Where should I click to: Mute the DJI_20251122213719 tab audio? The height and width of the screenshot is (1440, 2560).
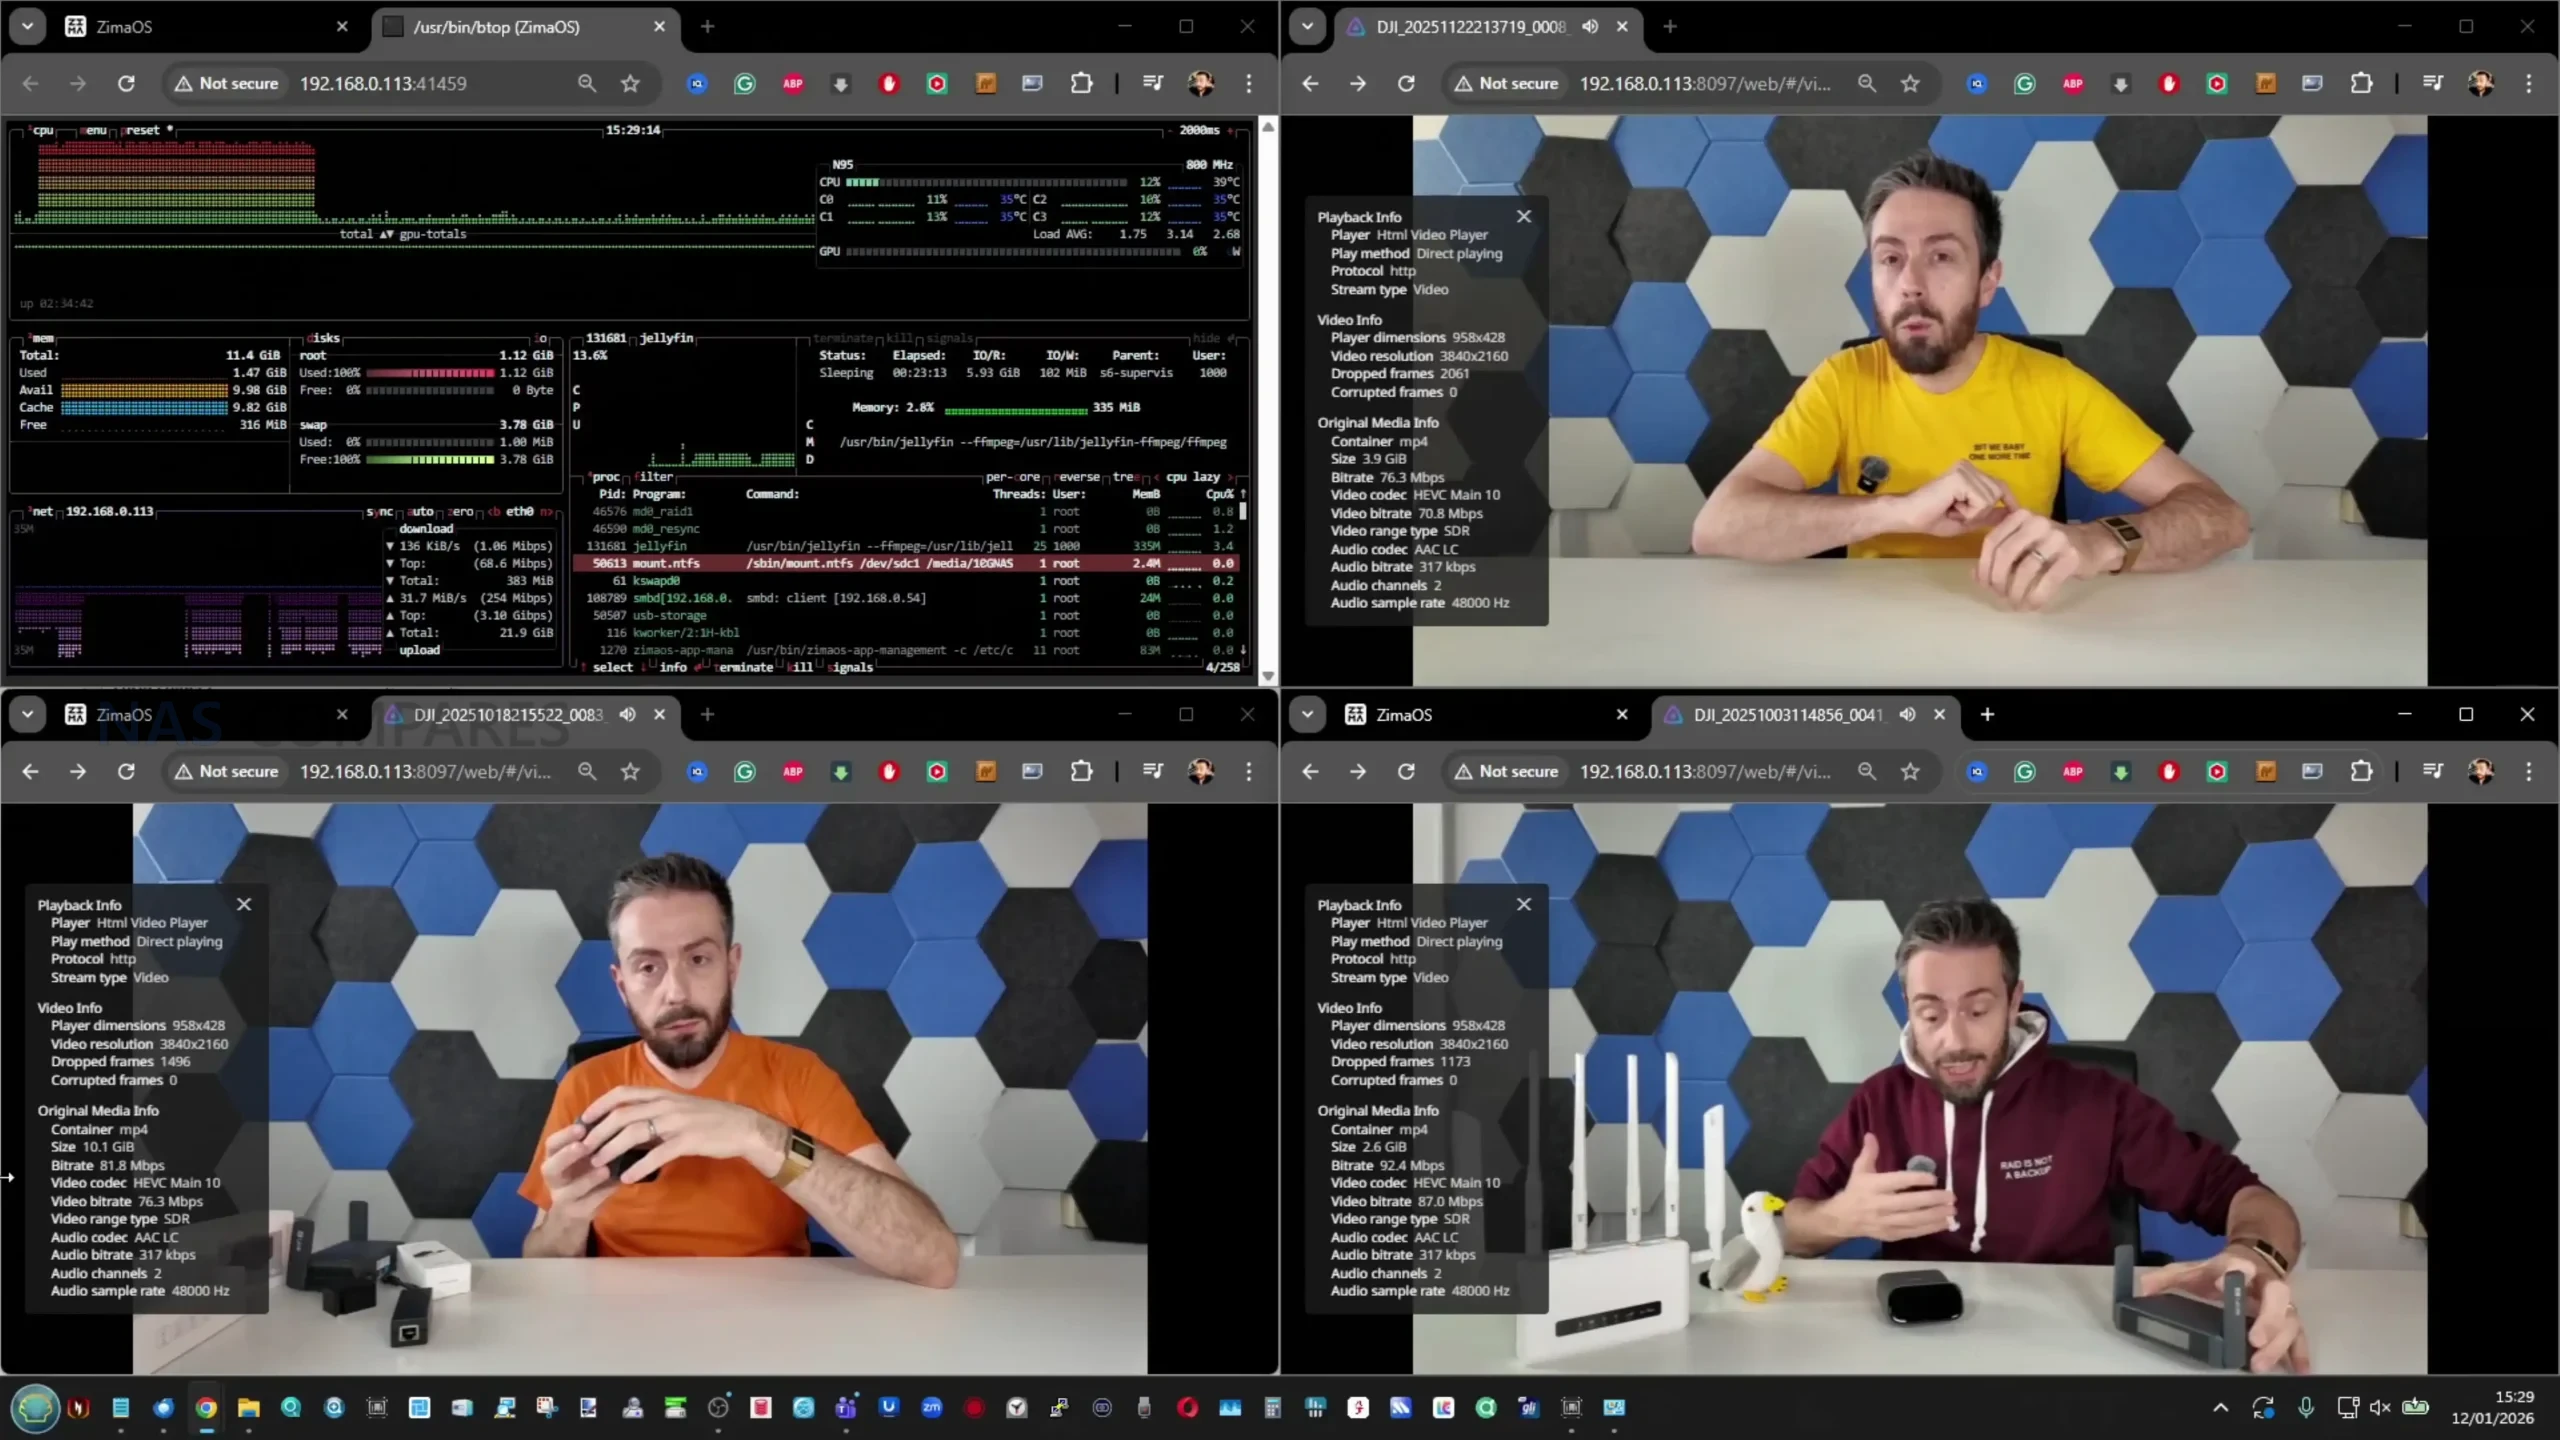[x=1590, y=27]
